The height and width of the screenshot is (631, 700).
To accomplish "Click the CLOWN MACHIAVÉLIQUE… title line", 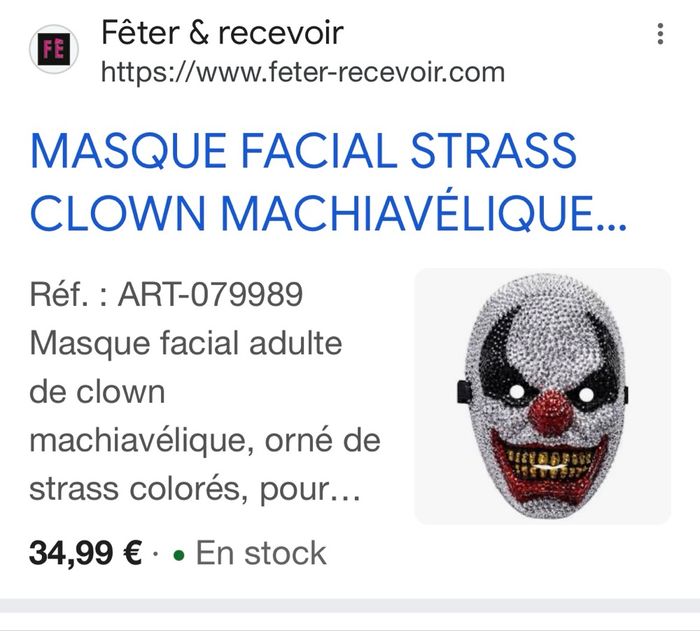I will pos(328,213).
